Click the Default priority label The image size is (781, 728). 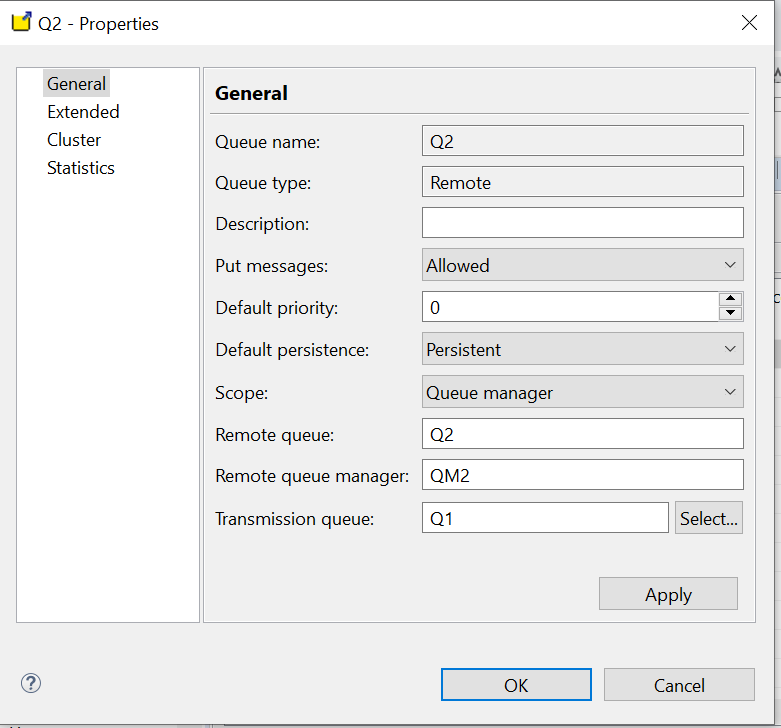pyautogui.click(x=276, y=308)
